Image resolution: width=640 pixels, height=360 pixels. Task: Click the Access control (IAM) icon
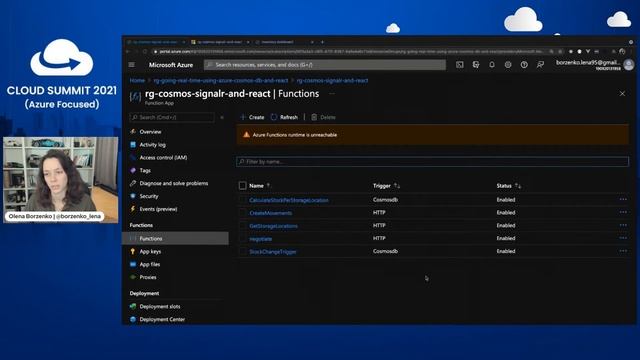[x=133, y=158]
